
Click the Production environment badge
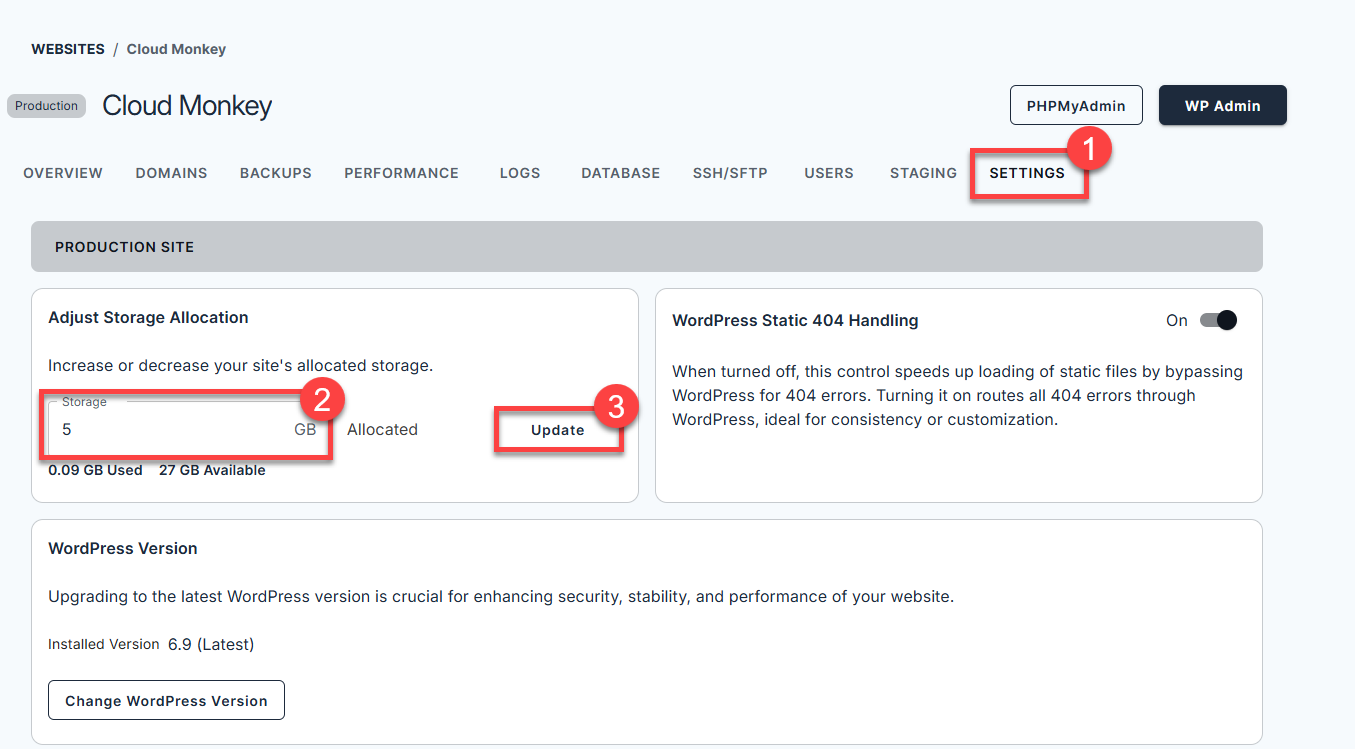46,105
